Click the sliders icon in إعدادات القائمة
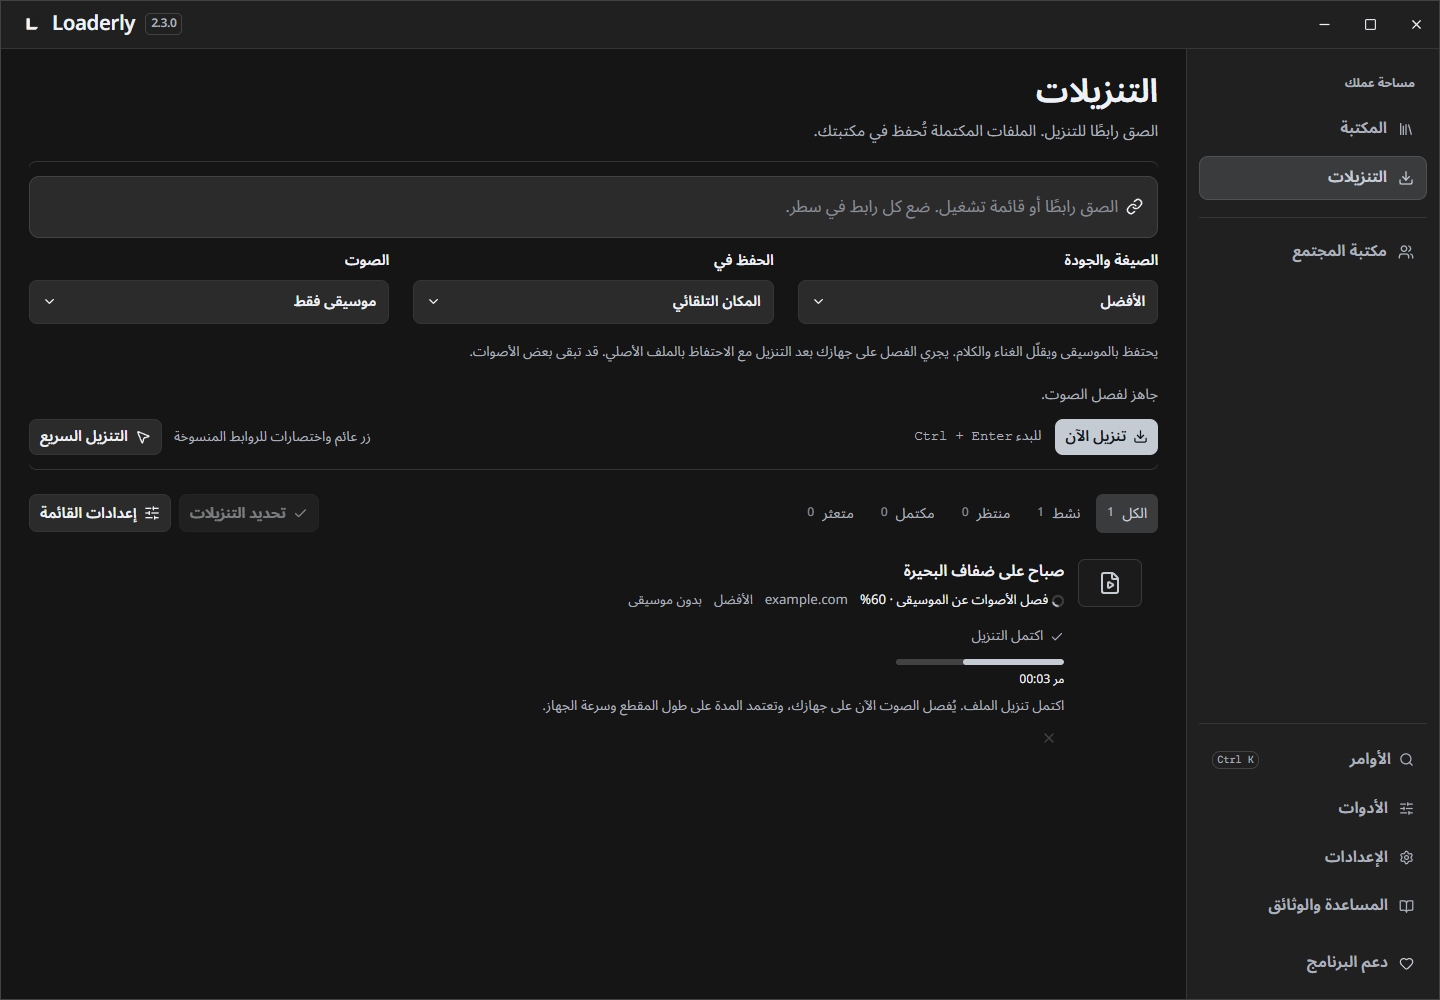 (152, 513)
